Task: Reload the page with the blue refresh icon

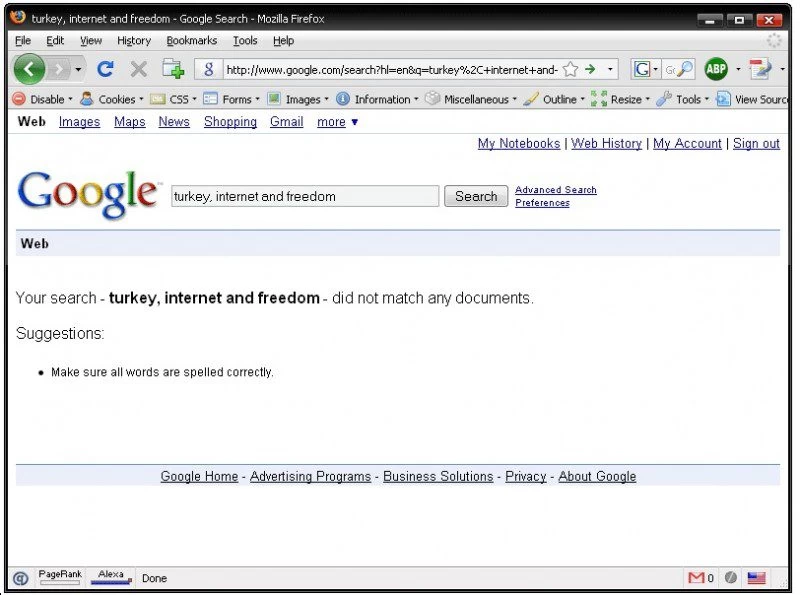Action: [105, 69]
